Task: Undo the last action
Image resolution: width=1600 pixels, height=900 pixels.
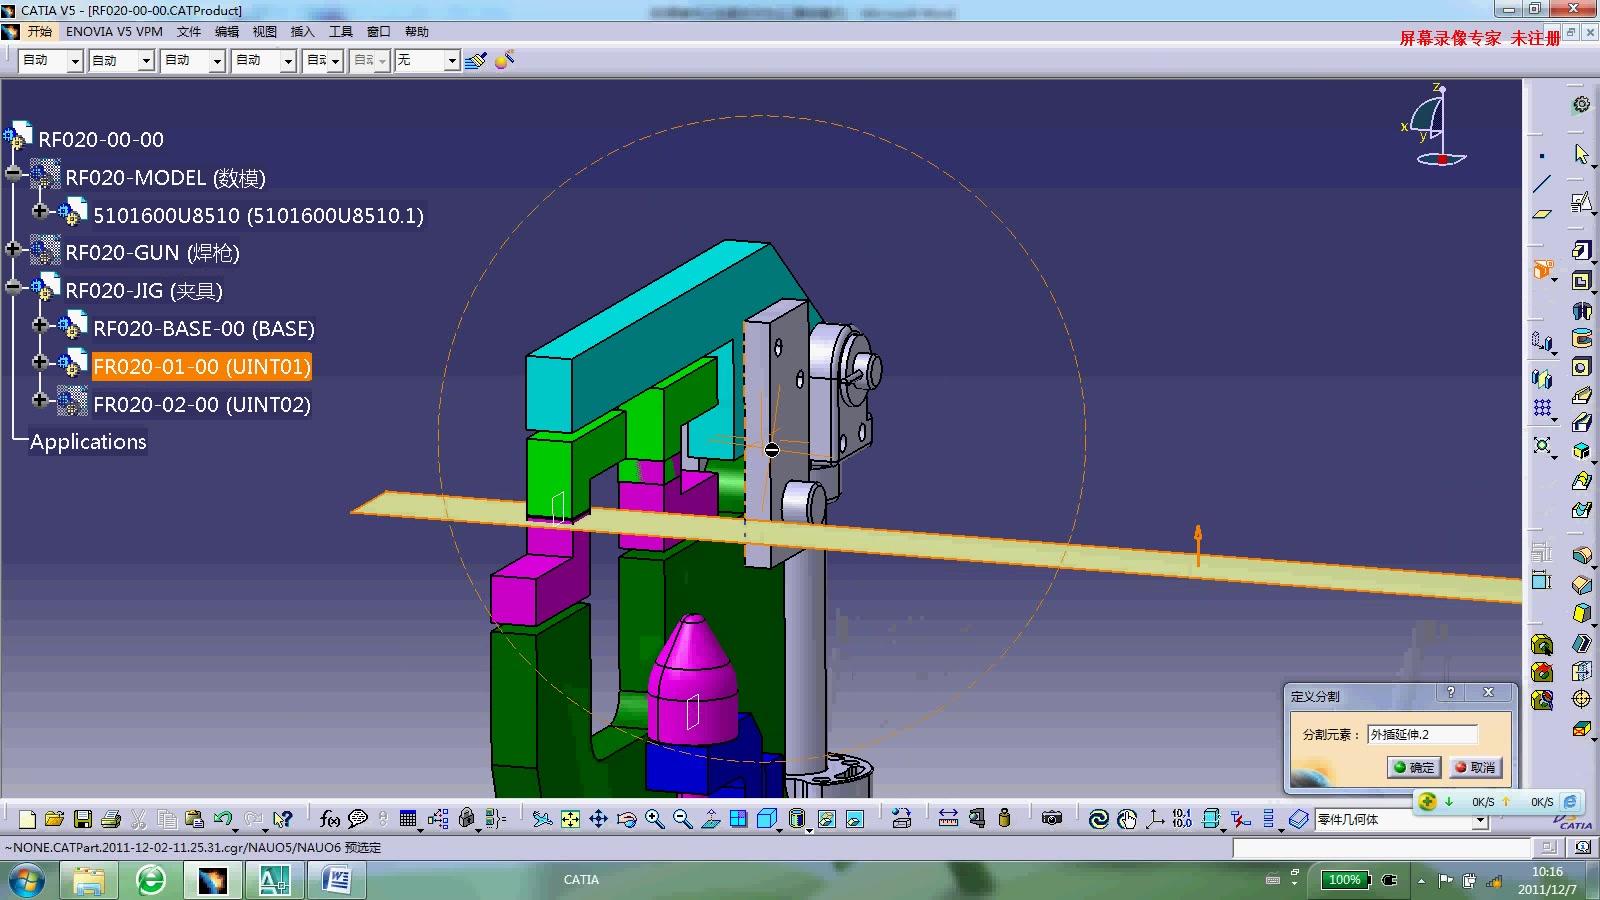Action: coord(223,819)
